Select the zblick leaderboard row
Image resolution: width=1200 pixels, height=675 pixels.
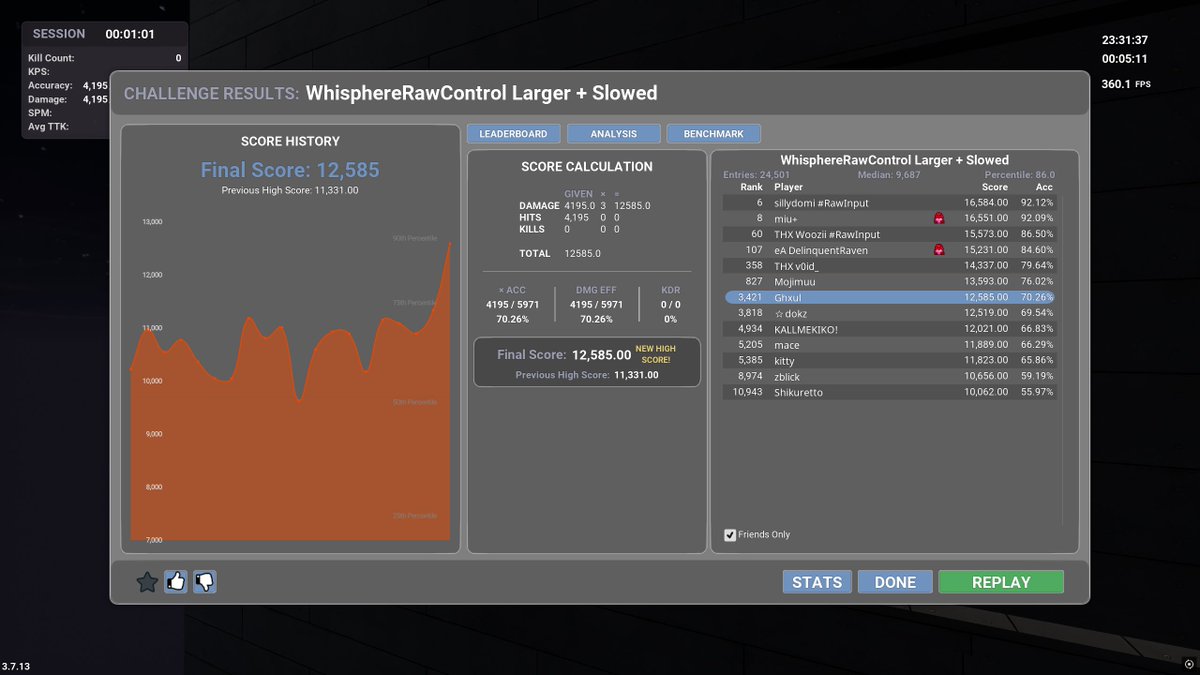pyautogui.click(x=889, y=377)
